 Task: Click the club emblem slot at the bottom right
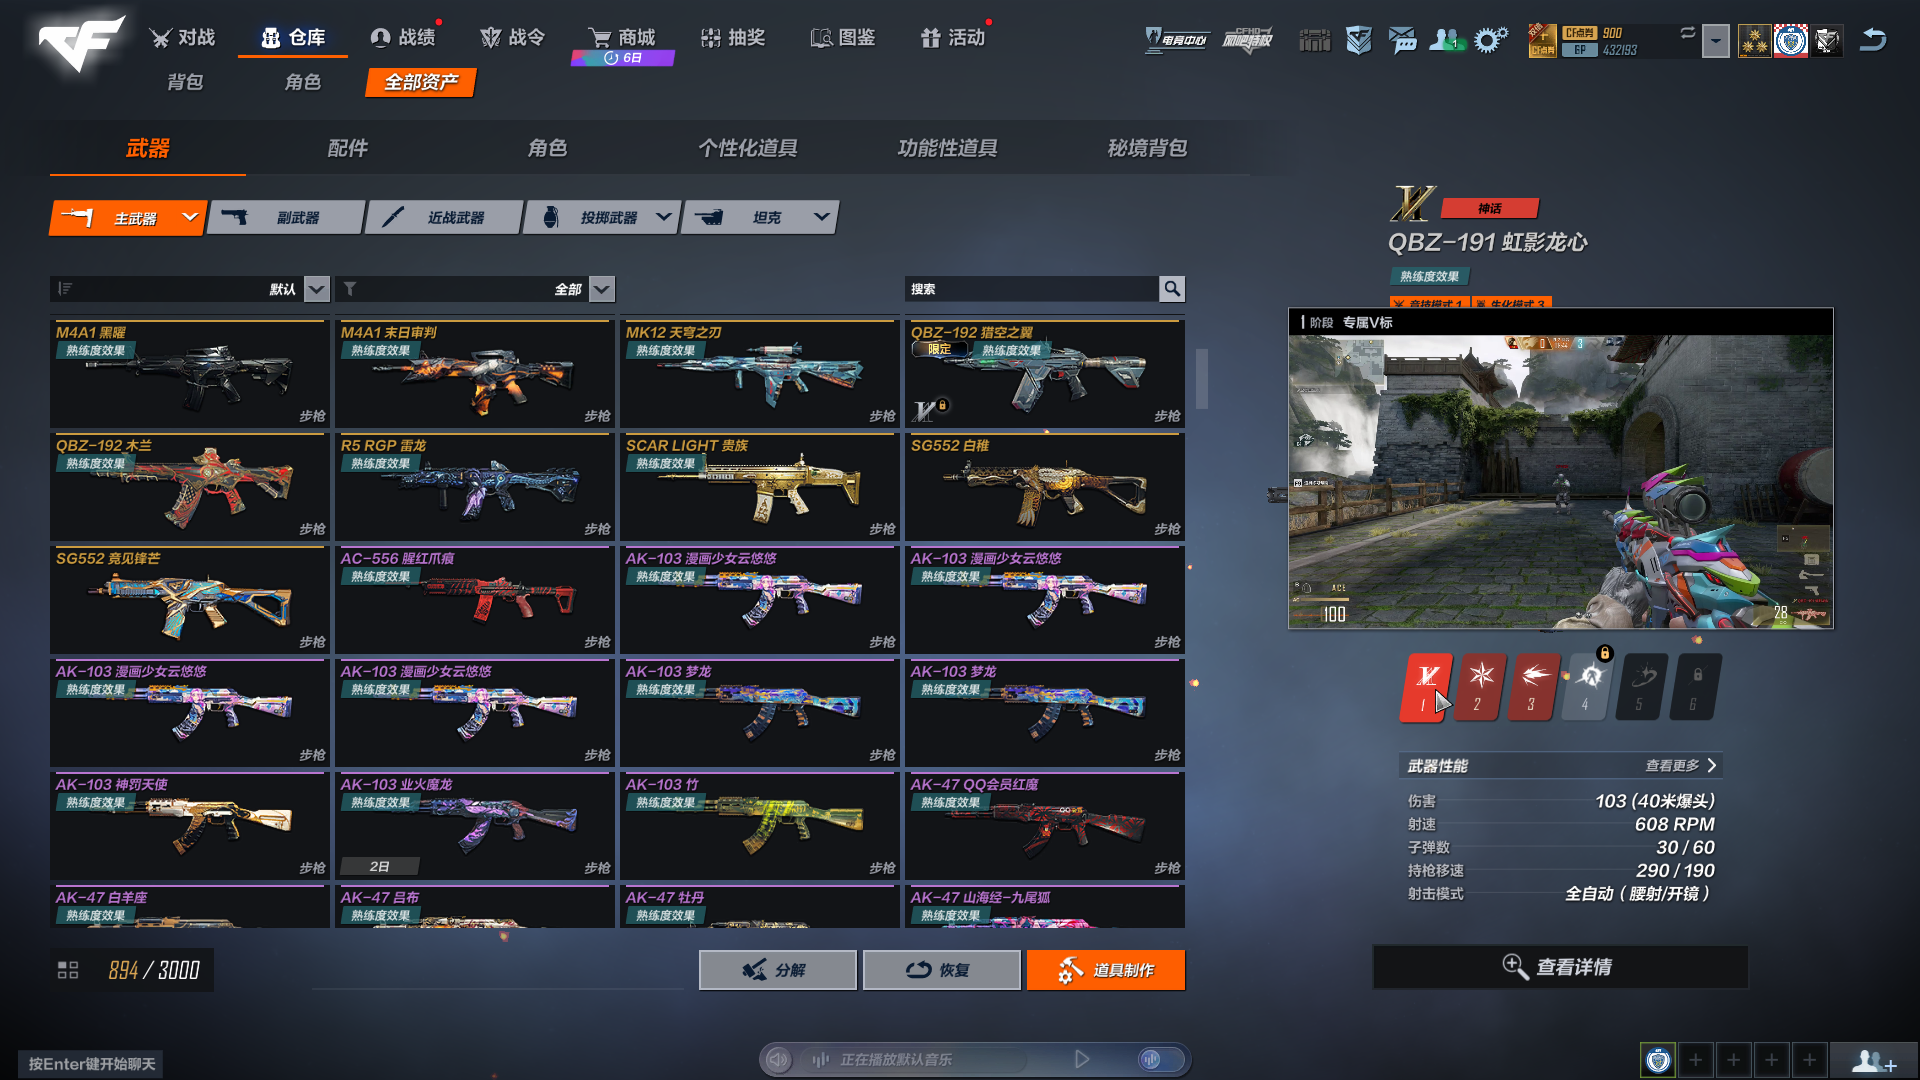[x=1658, y=1060]
